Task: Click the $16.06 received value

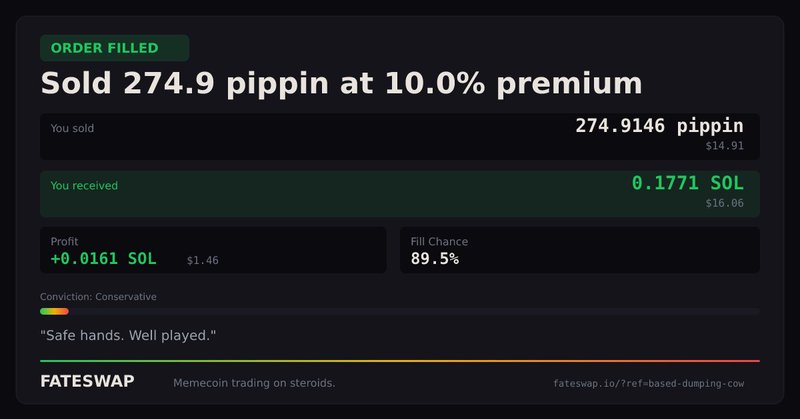Action: tap(724, 203)
